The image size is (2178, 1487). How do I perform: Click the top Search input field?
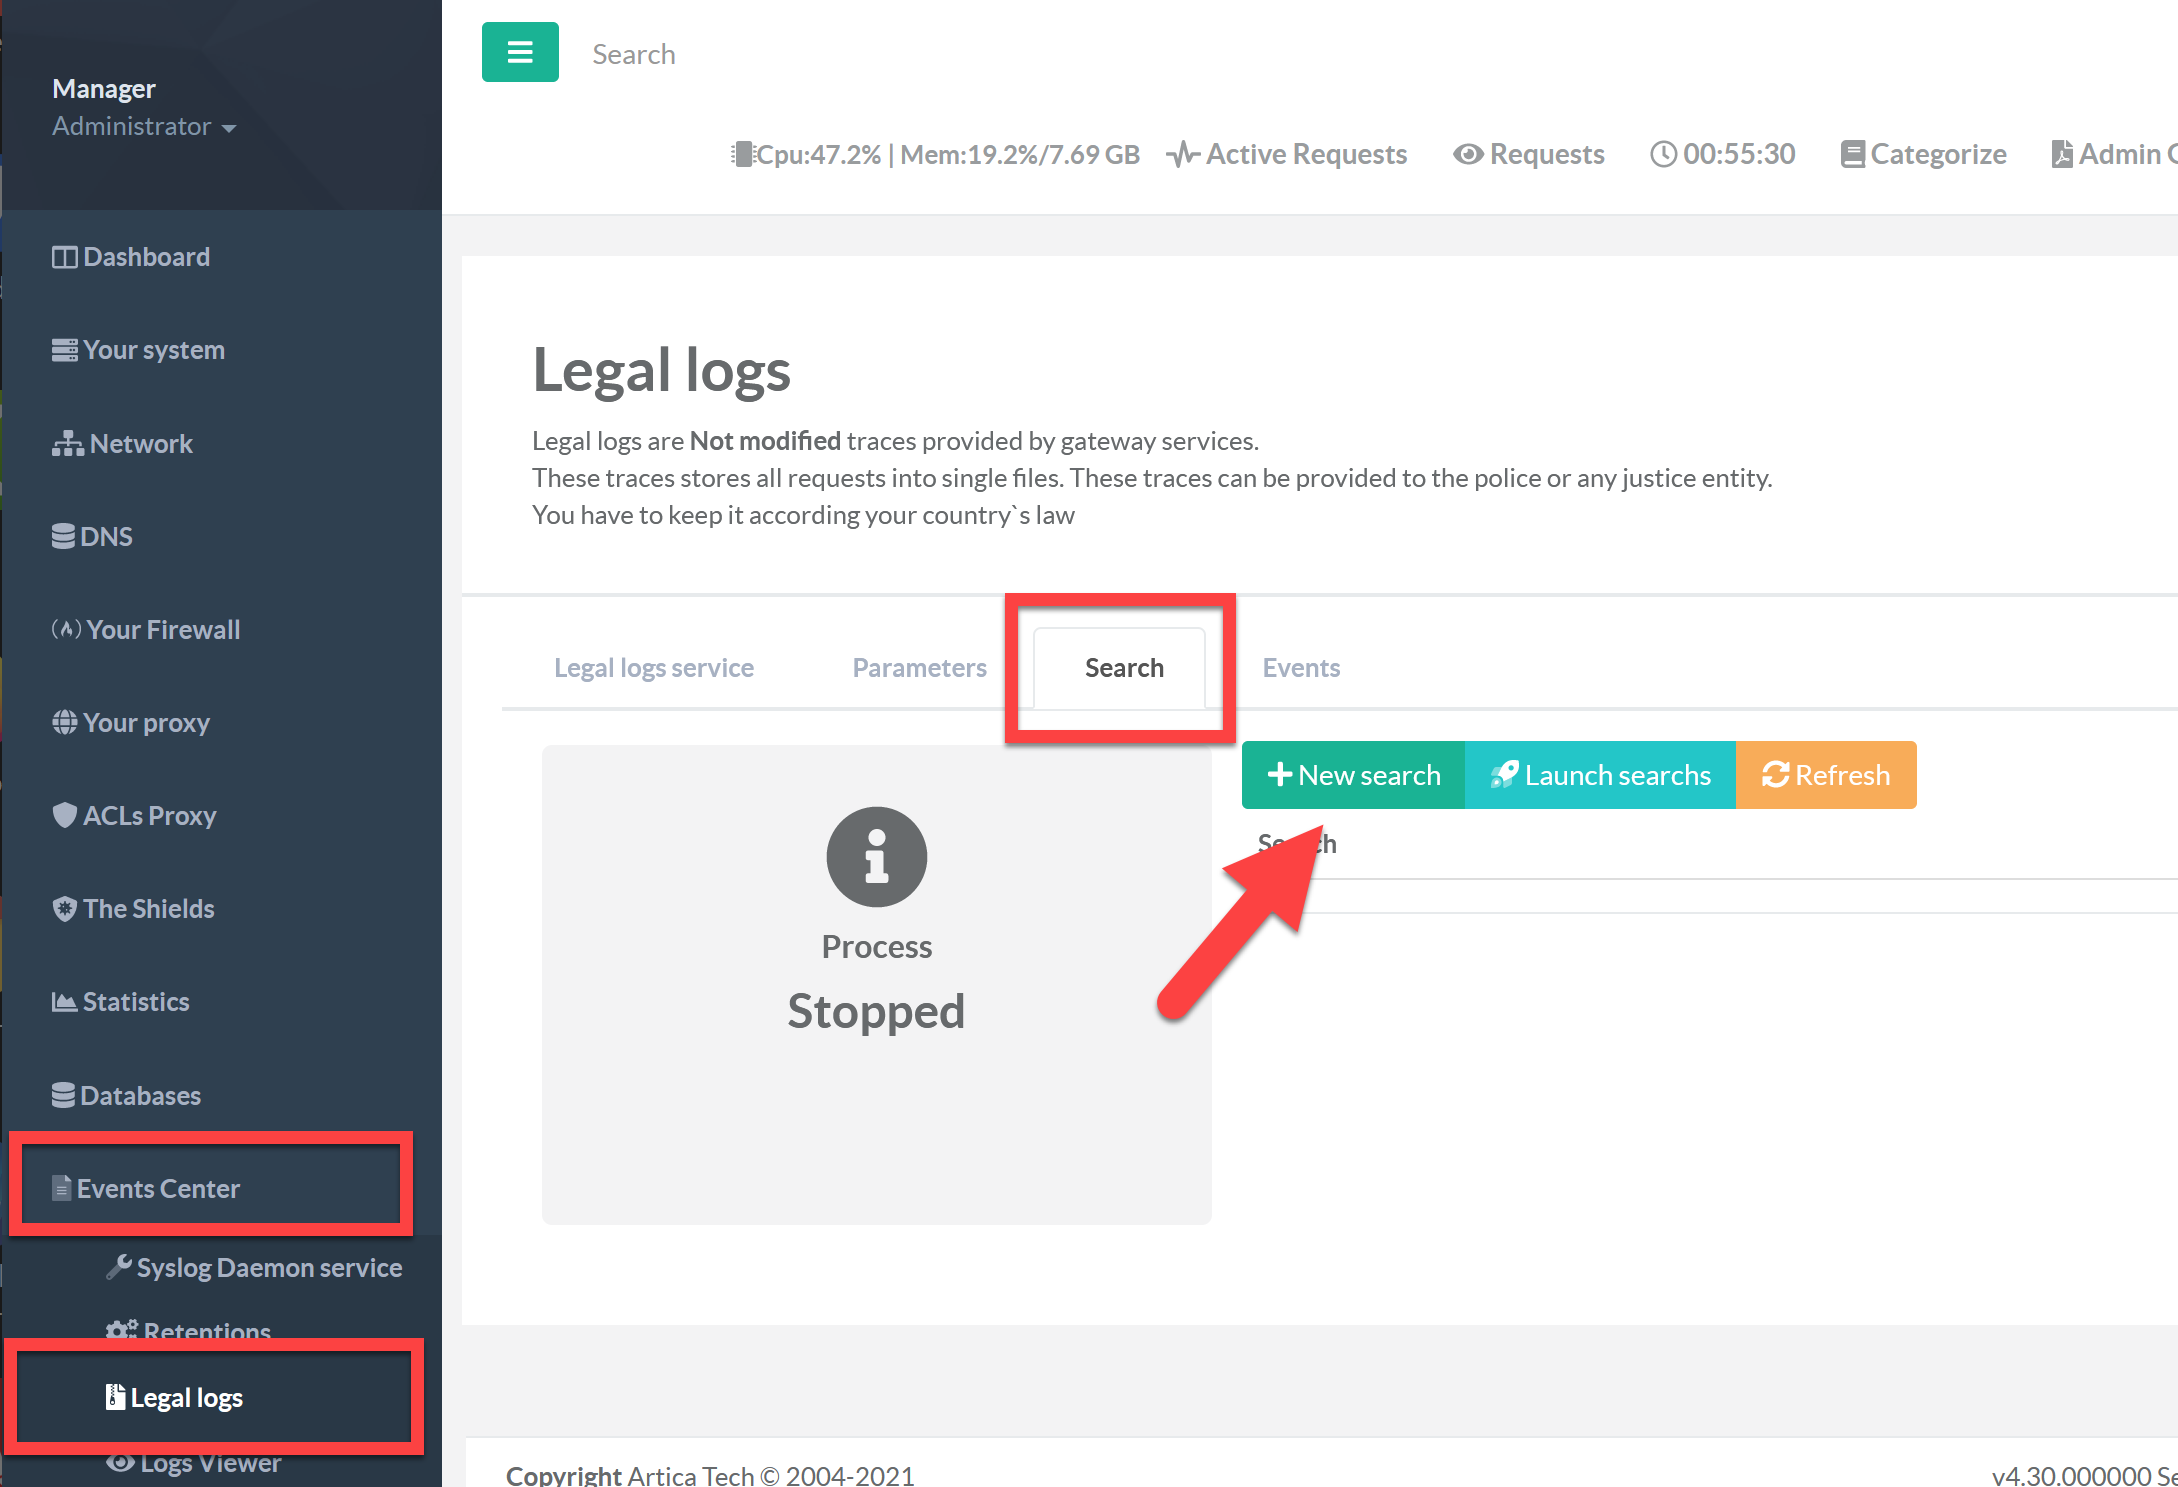pyautogui.click(x=634, y=54)
